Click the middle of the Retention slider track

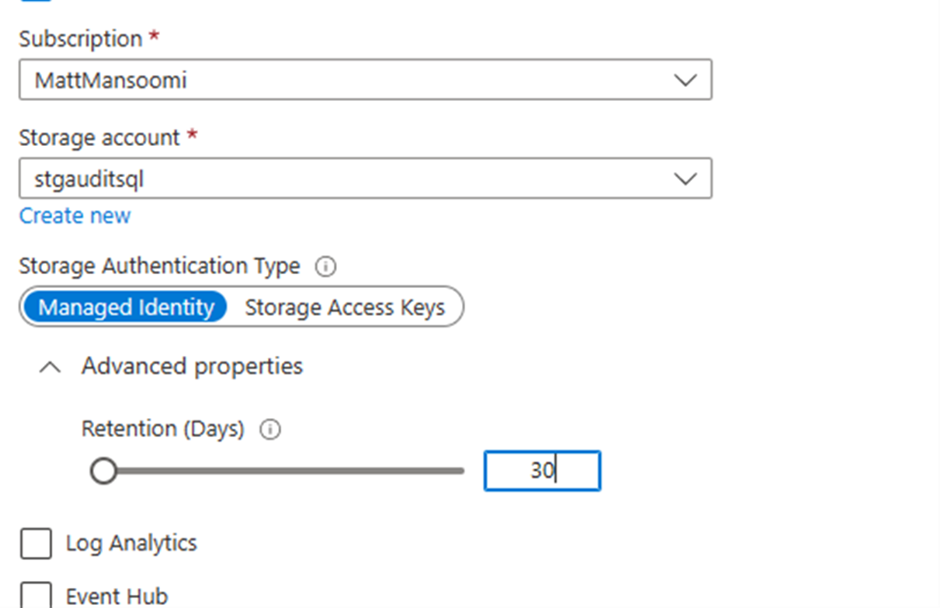pyautogui.click(x=284, y=471)
